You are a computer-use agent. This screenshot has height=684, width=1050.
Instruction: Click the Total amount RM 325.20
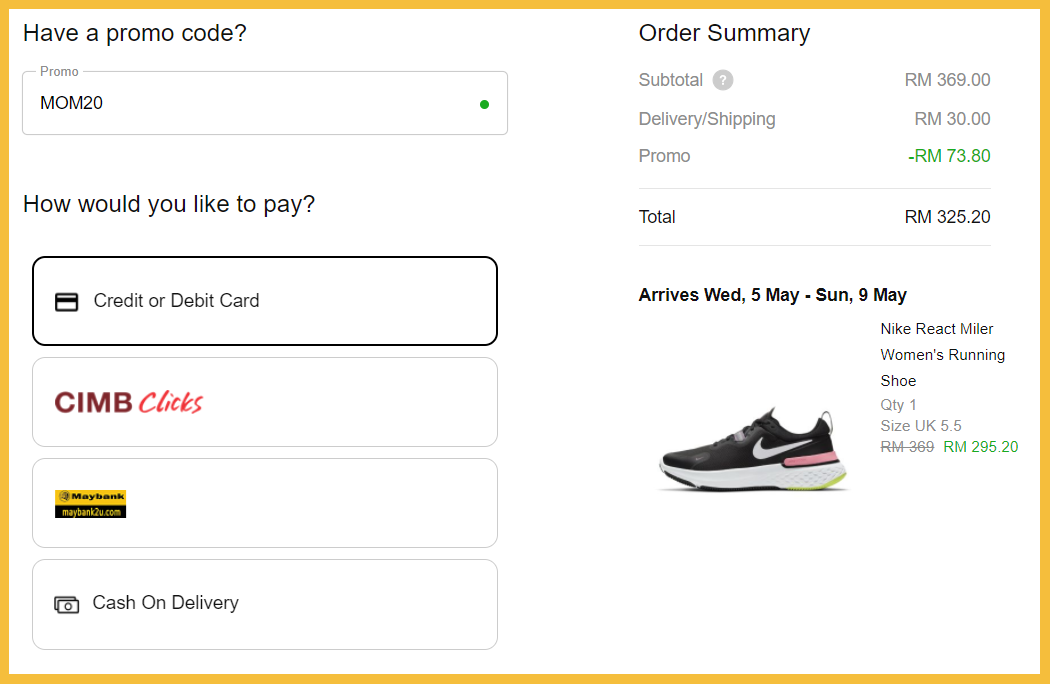coord(947,217)
